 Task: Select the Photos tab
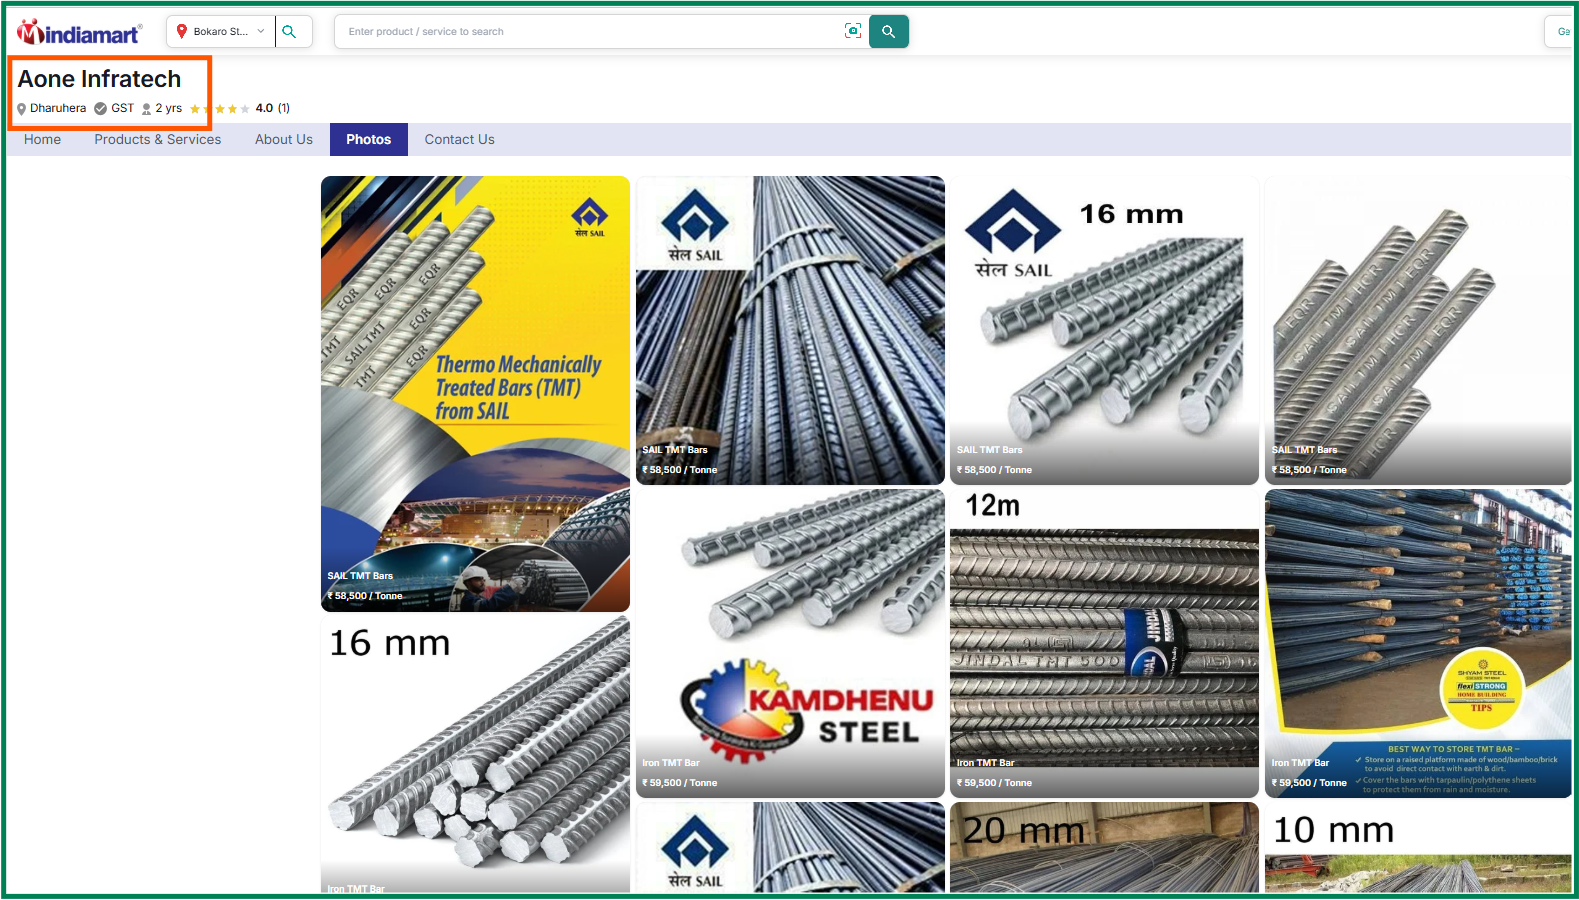369,139
